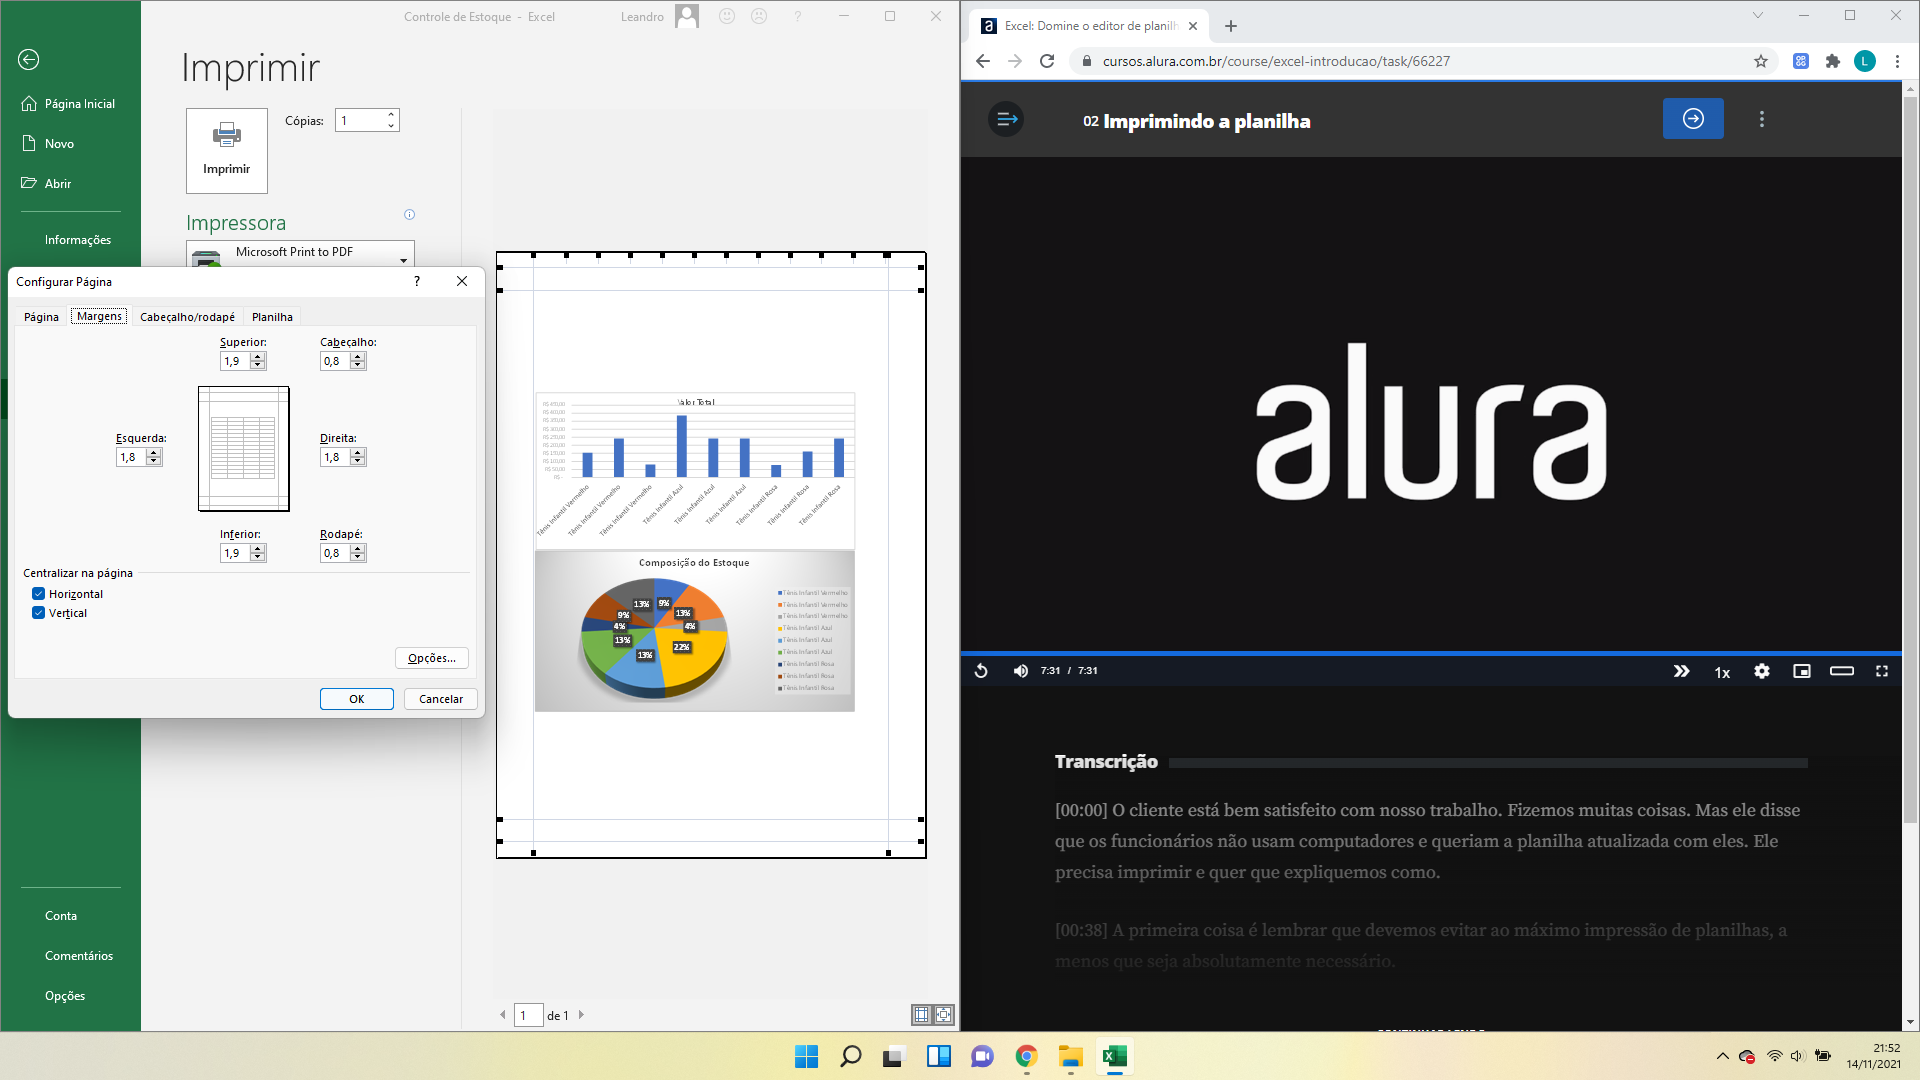Click the Imprimir printer button
The height and width of the screenshot is (1080, 1920).
coord(227,151)
